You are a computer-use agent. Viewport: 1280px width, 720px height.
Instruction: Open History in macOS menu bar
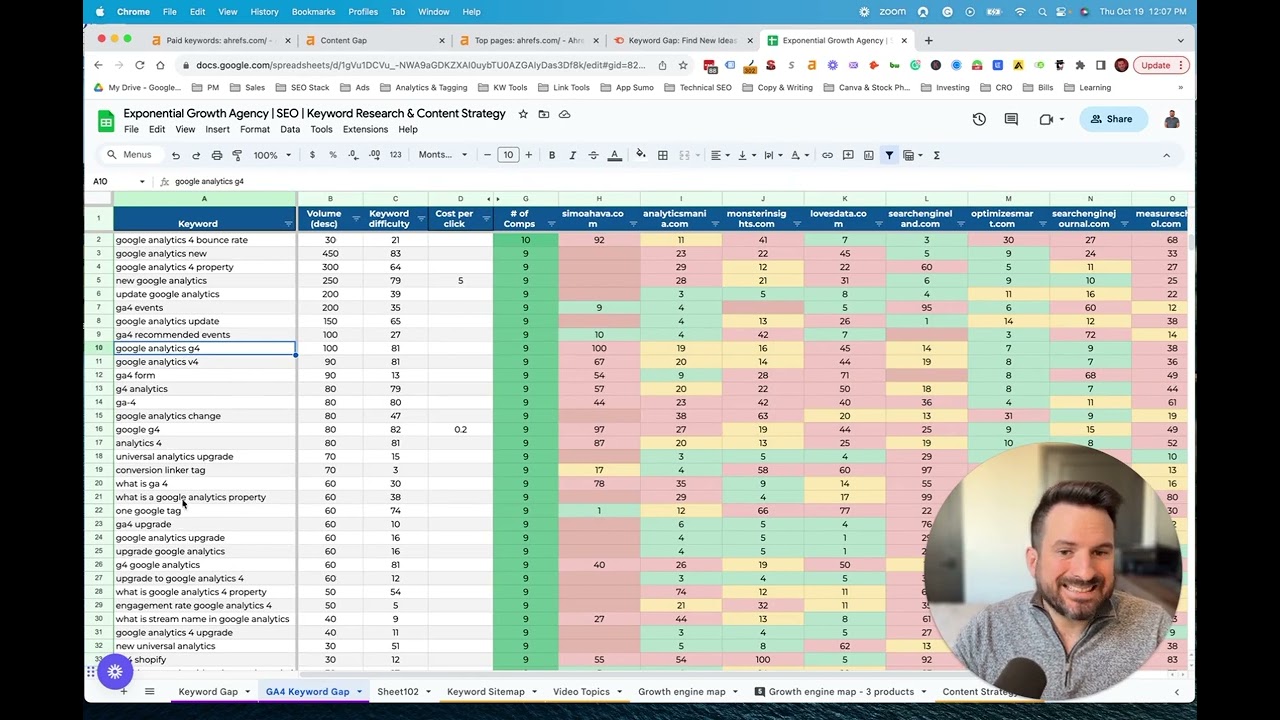(264, 12)
